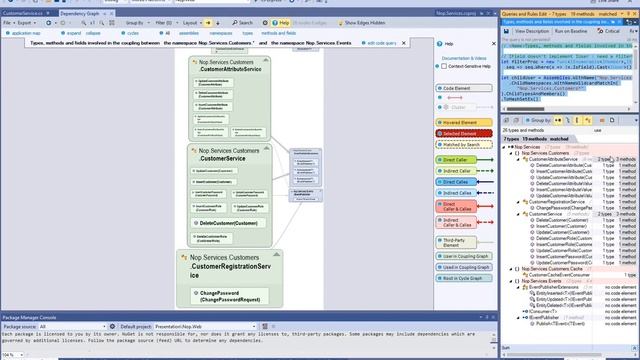640x360 pixels.
Task: Collapse the CustomerService graph box
Action: coord(267,149)
